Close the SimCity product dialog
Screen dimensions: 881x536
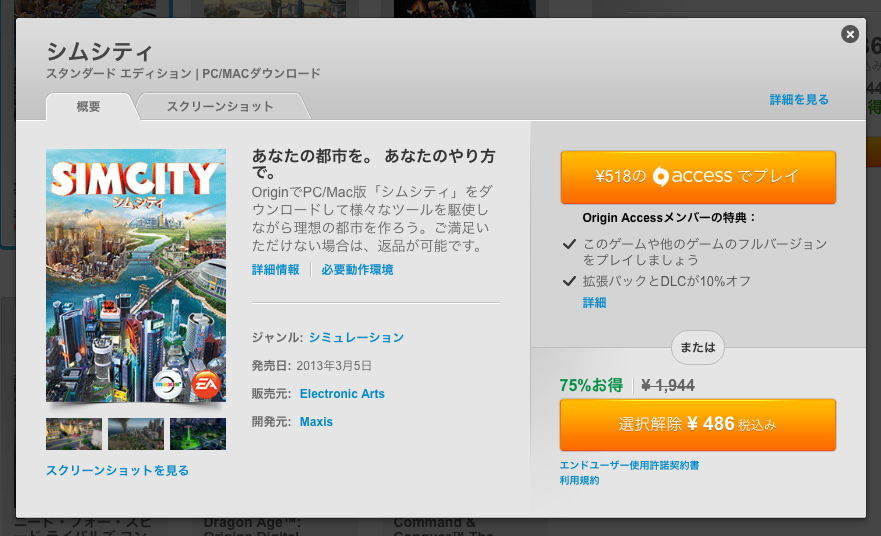point(850,34)
